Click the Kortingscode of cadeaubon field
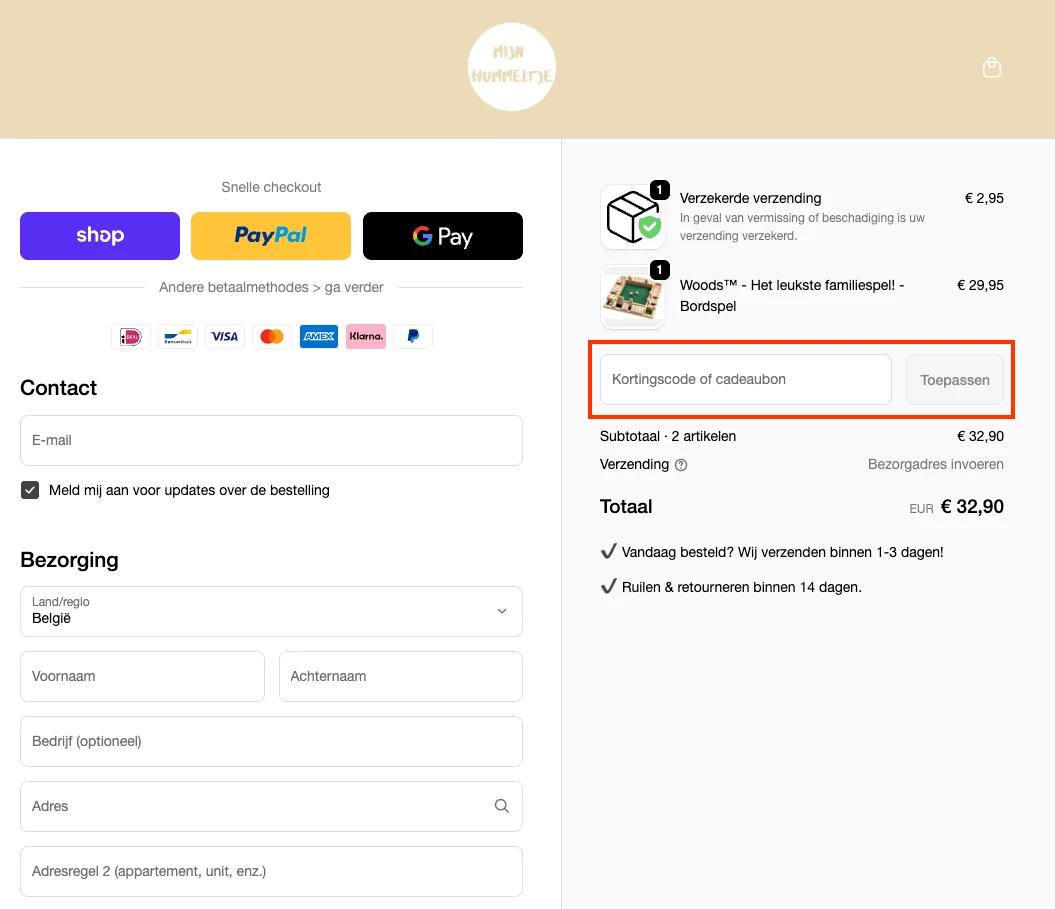Screen dimensions: 1055x909 (x=745, y=380)
